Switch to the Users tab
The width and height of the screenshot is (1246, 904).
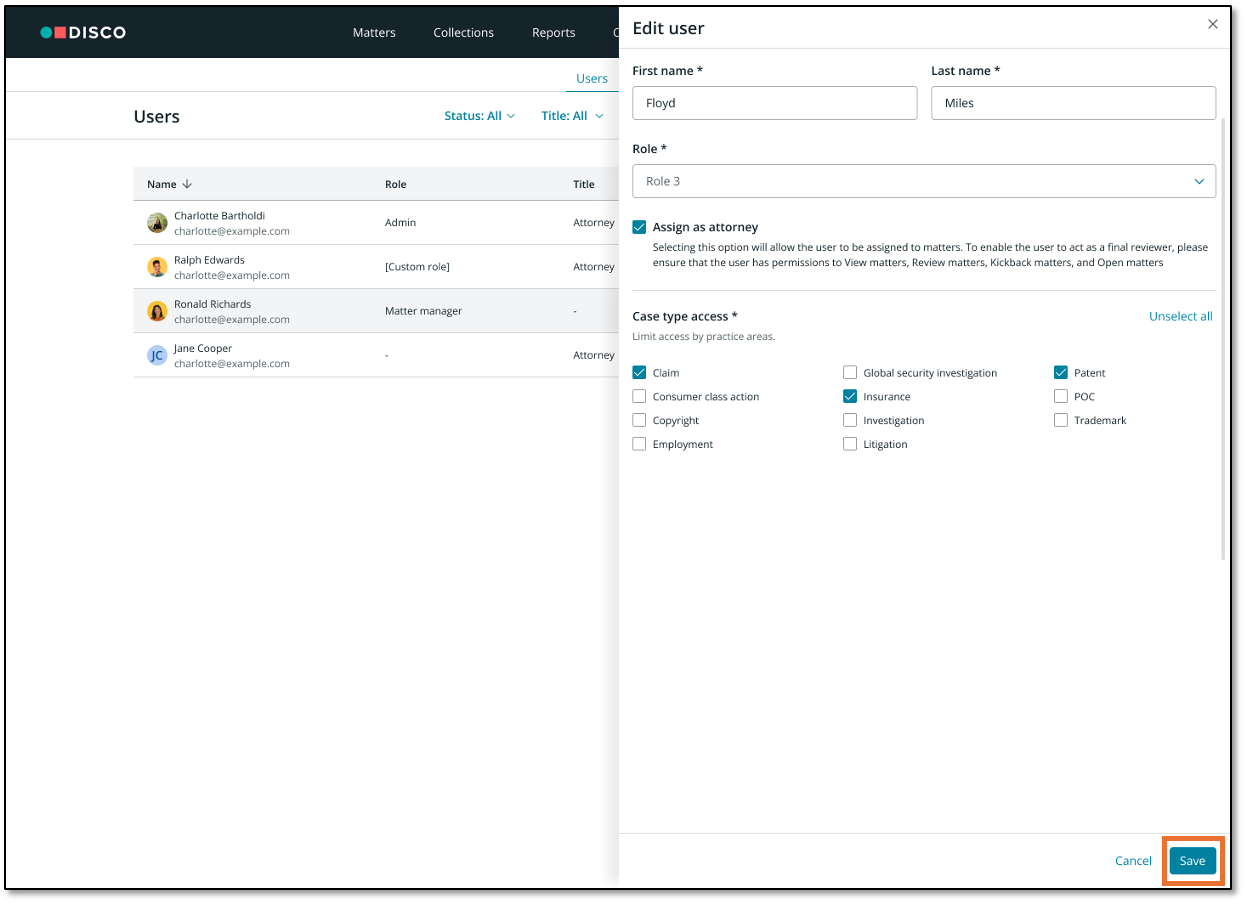pyautogui.click(x=591, y=79)
